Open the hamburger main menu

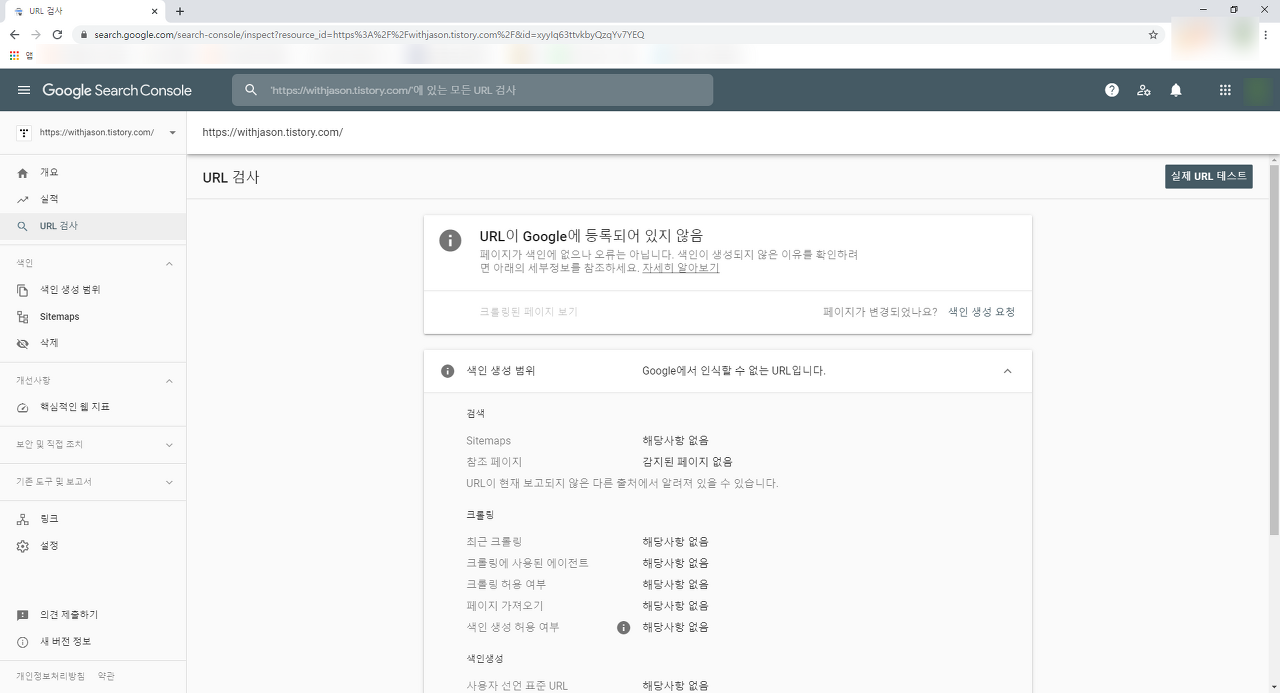pos(24,90)
